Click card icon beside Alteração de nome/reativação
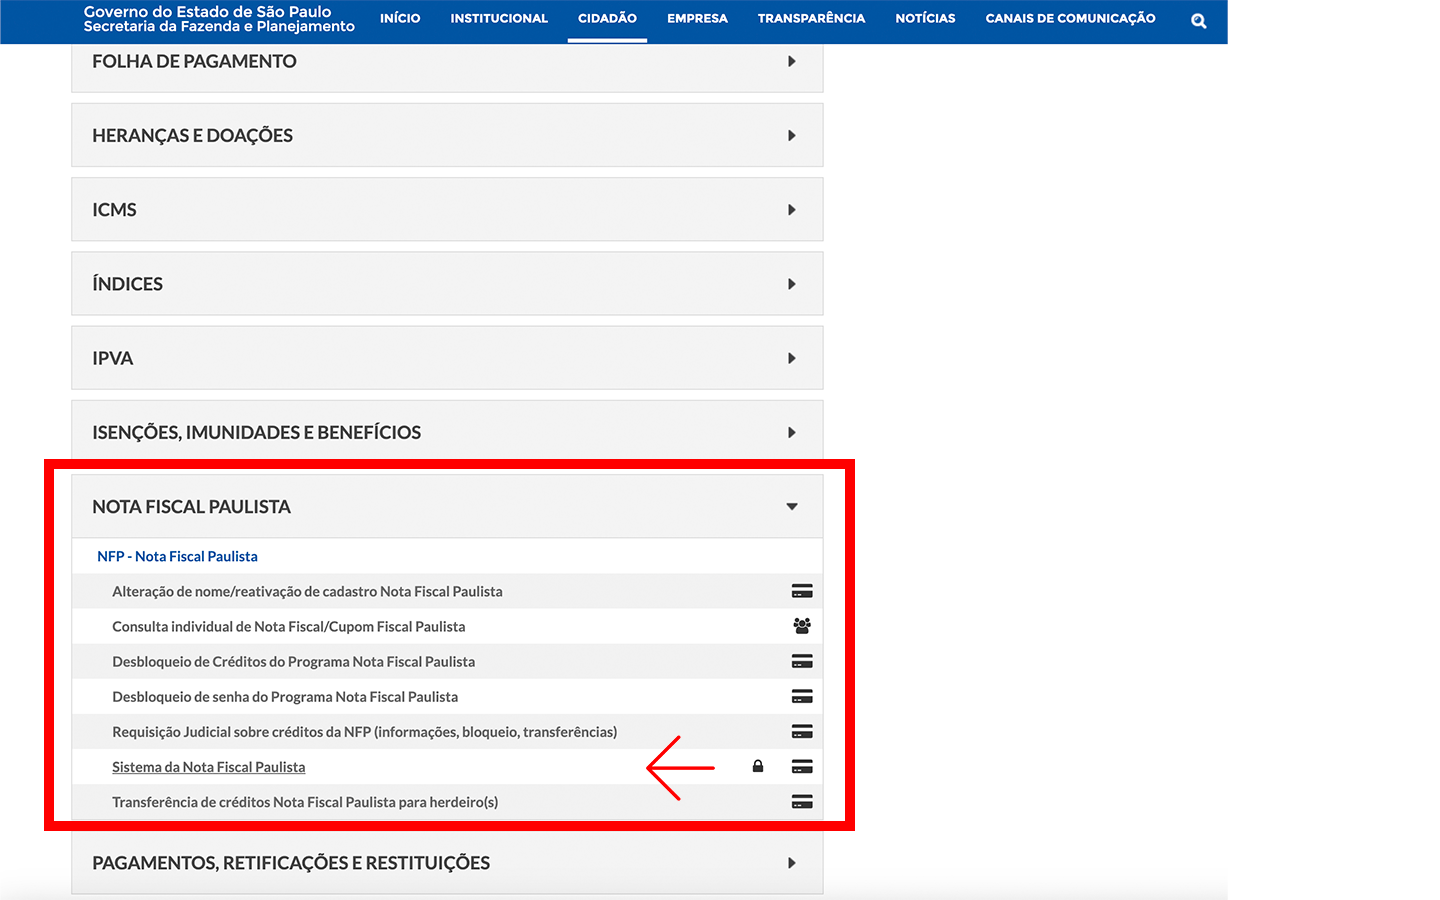This screenshot has width=1440, height=900. pos(802,591)
